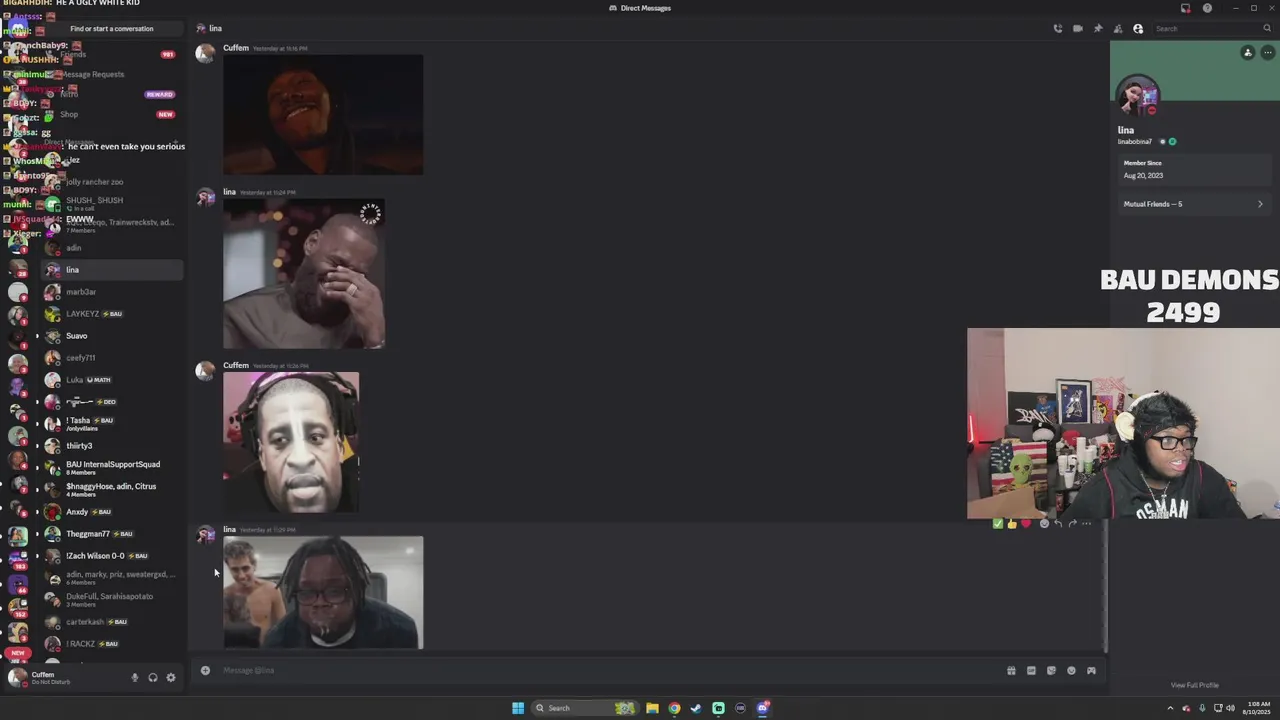Screen dimensions: 1280x720
Task: Select the lina direct message
Action: coord(112,270)
